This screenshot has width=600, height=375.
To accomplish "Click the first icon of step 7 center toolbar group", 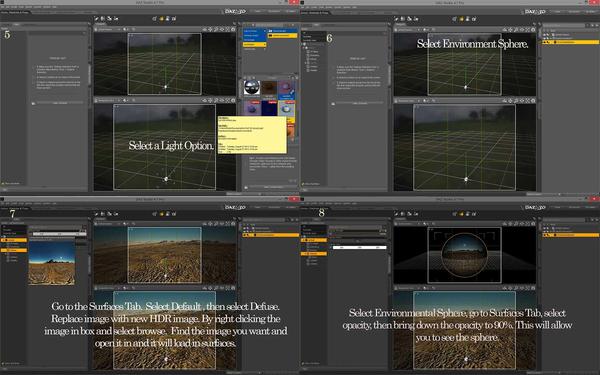I will [x=155, y=214].
